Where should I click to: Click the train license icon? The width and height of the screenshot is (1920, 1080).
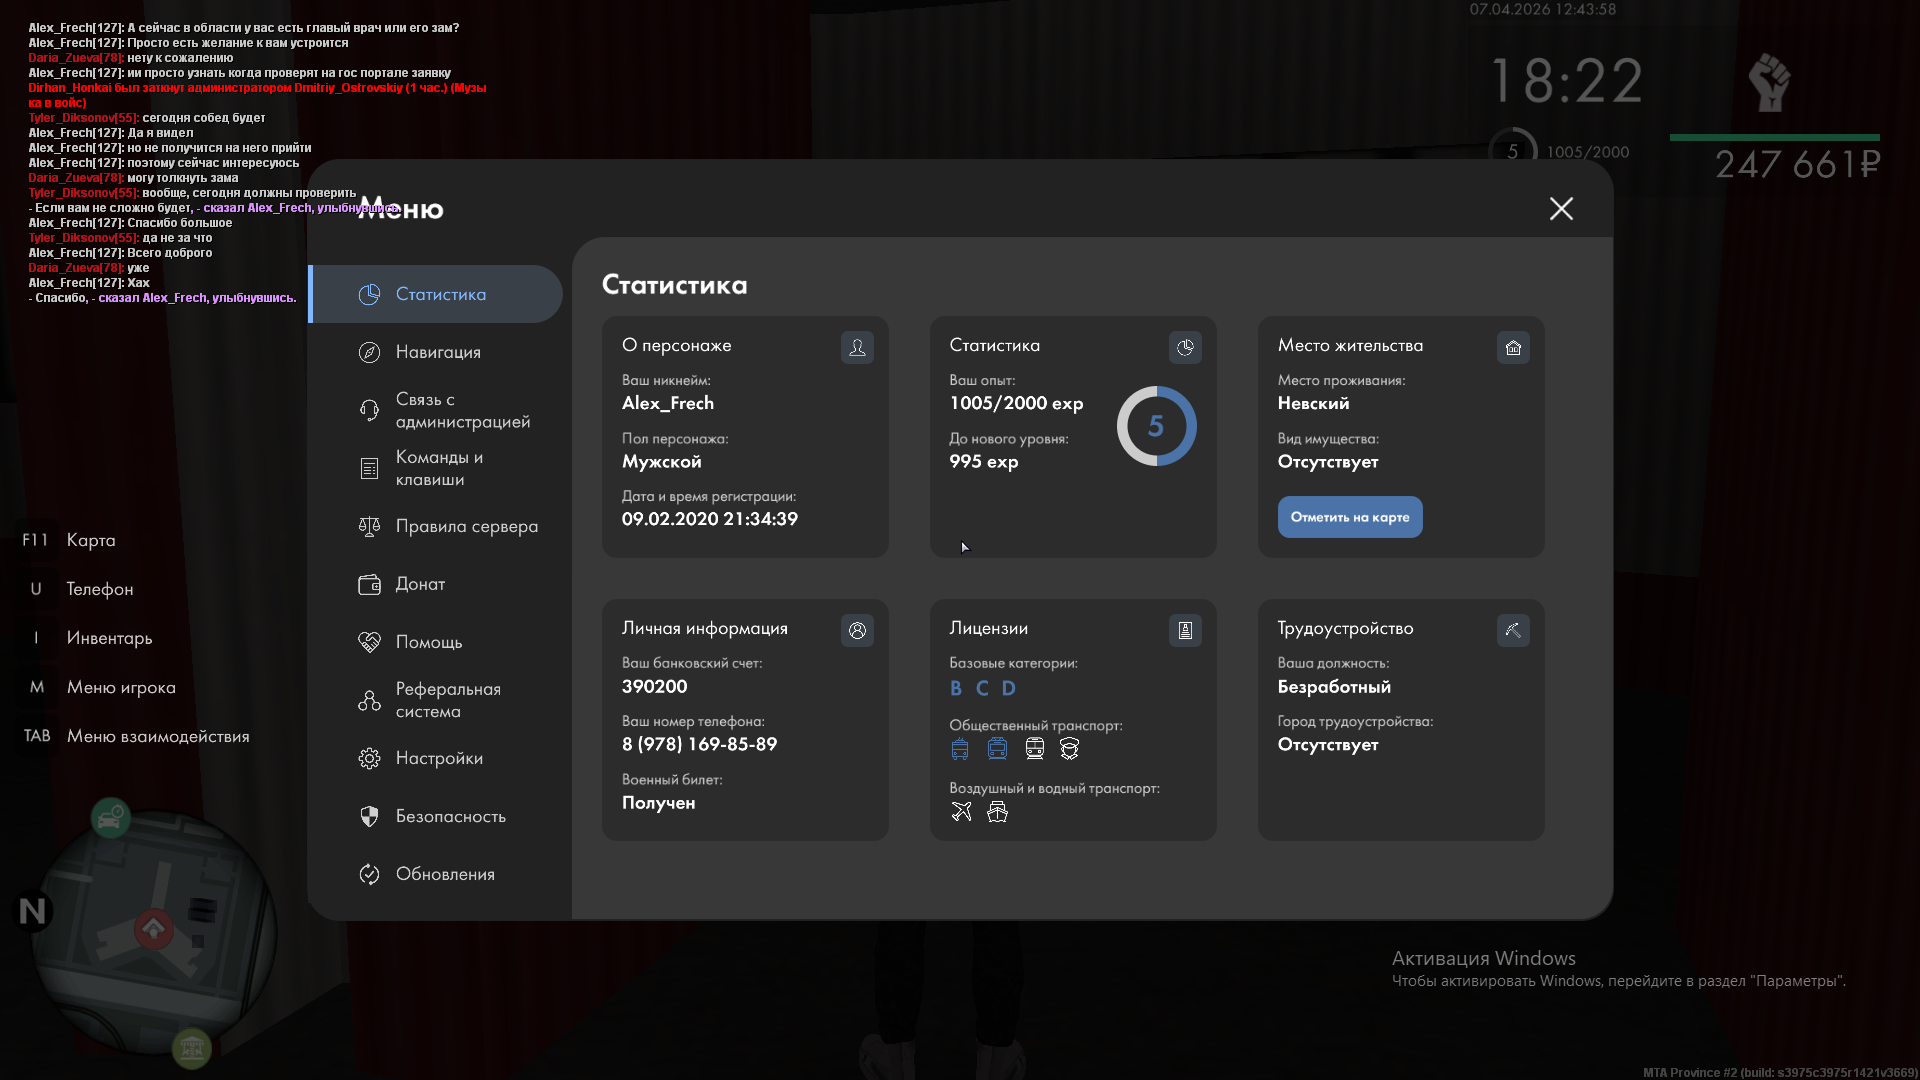click(1034, 748)
